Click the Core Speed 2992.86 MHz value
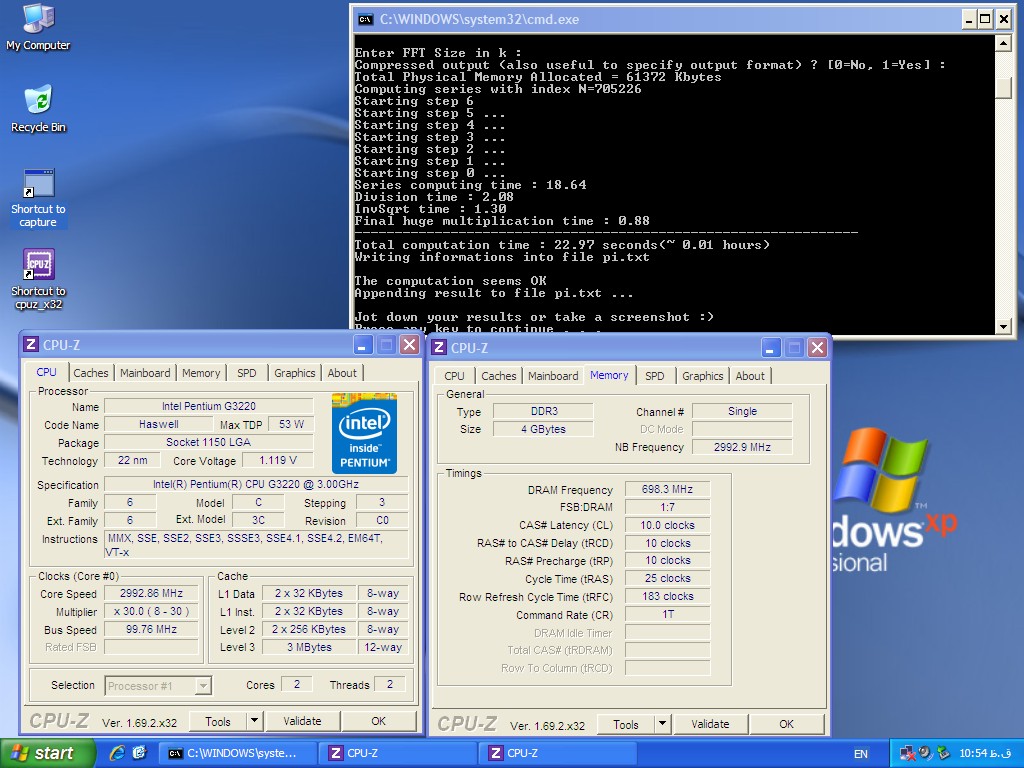1024x768 pixels. click(x=152, y=594)
